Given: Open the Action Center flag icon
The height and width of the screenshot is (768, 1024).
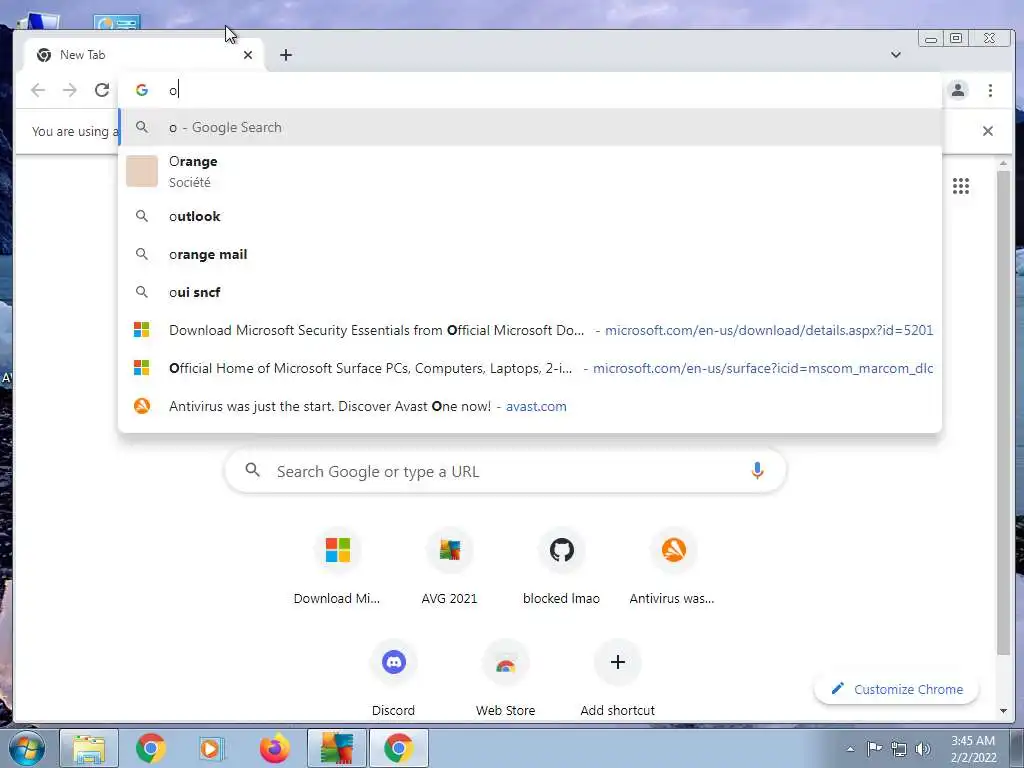Looking at the screenshot, I should tap(874, 748).
